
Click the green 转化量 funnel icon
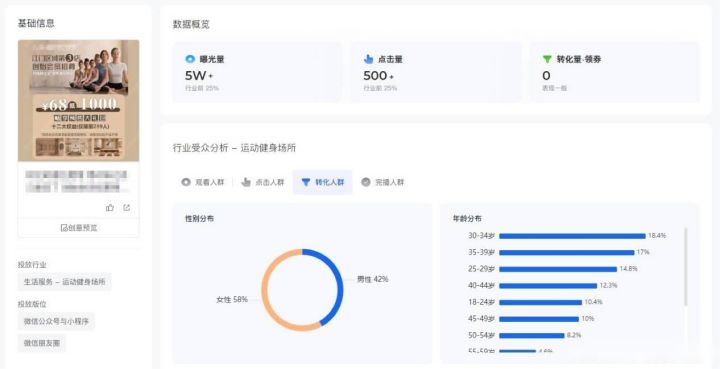[x=547, y=59]
